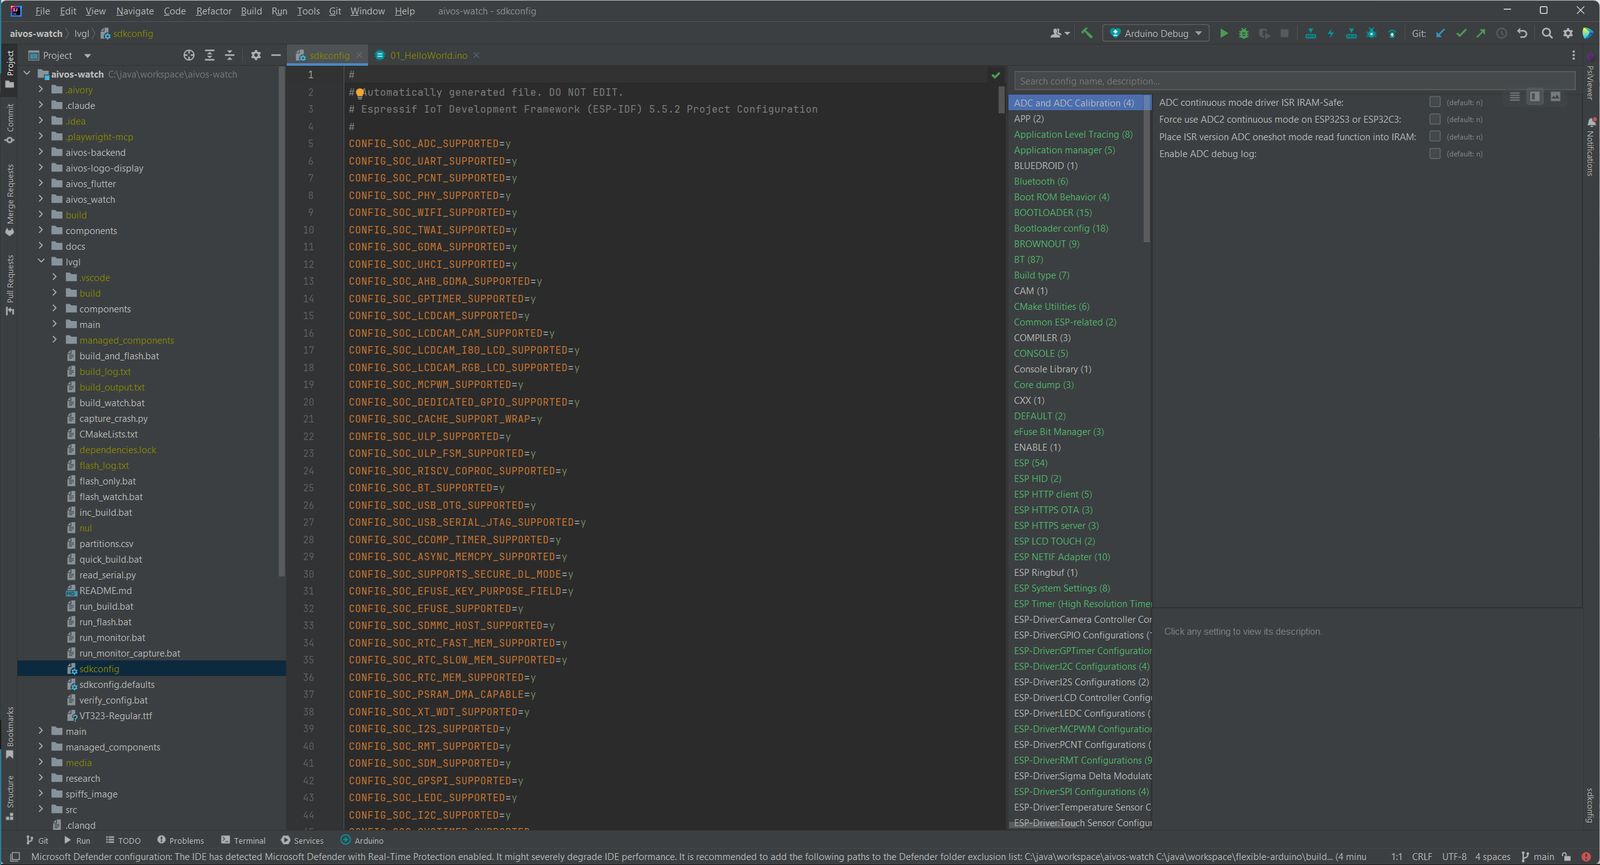Viewport: 1600px width, 865px height.
Task: Close the sdkconfig editor tab
Action: click(x=360, y=55)
